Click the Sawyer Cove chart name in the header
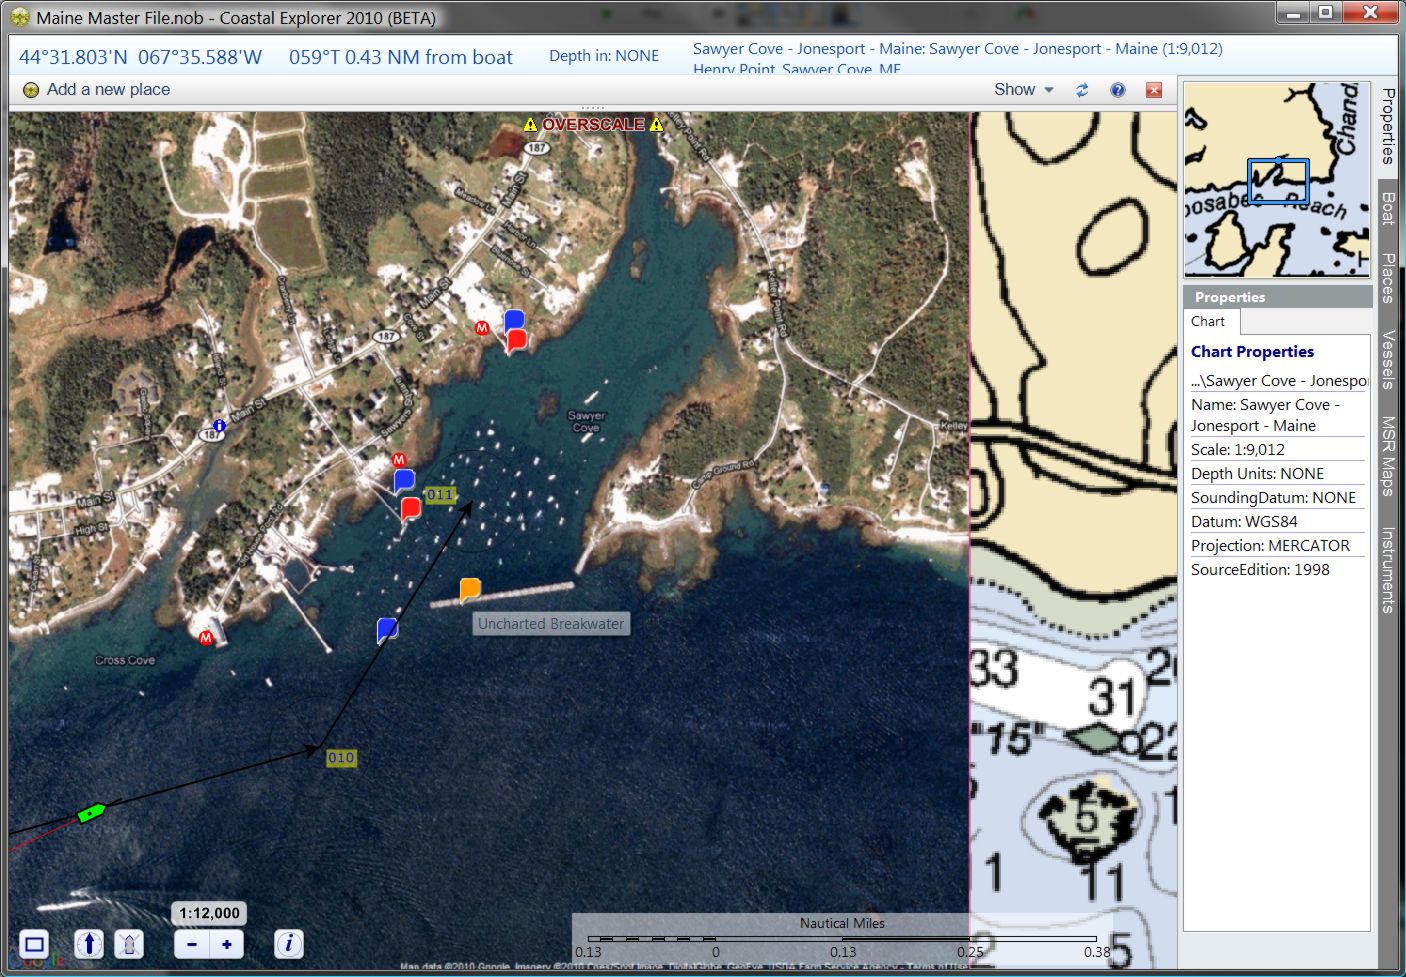Image resolution: width=1406 pixels, height=977 pixels. tap(957, 49)
